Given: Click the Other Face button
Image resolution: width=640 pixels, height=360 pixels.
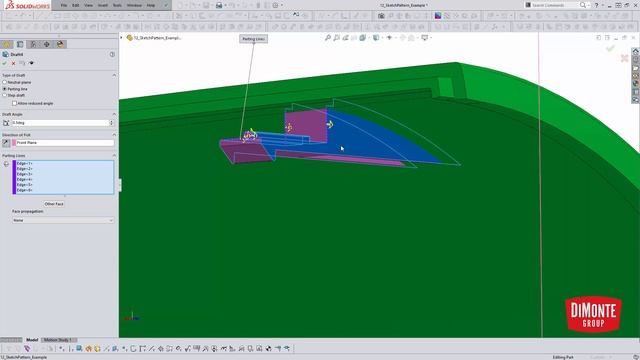Looking at the screenshot, I should point(54,204).
